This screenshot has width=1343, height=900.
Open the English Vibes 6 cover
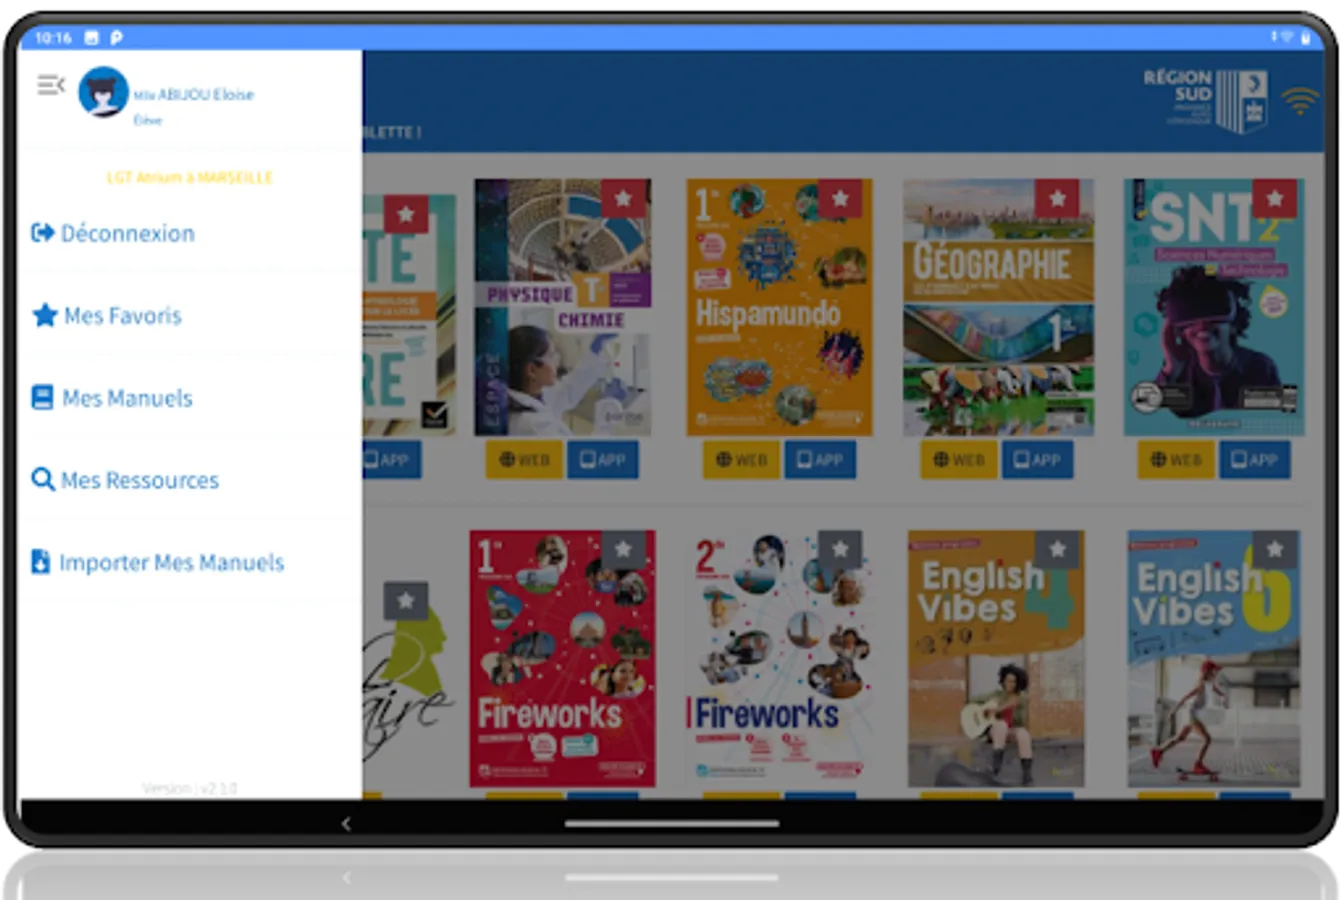pyautogui.click(x=1214, y=659)
